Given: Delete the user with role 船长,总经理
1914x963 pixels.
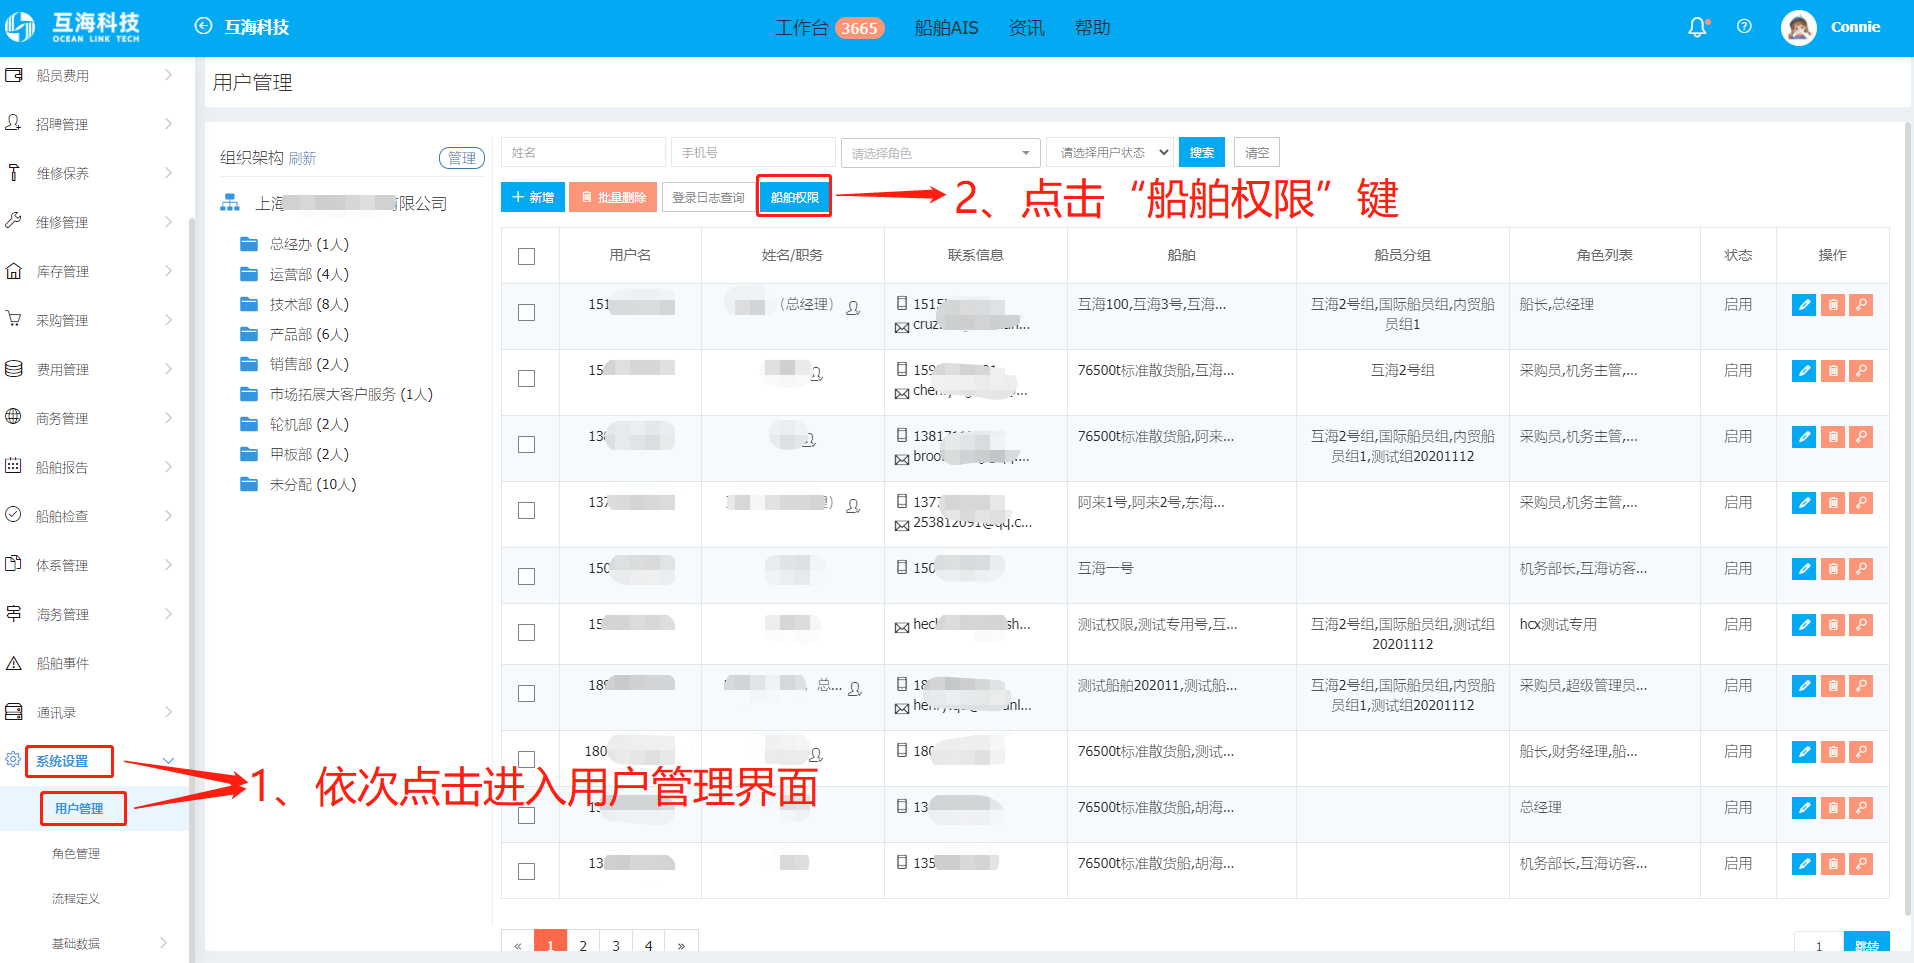Looking at the screenshot, I should [1832, 305].
